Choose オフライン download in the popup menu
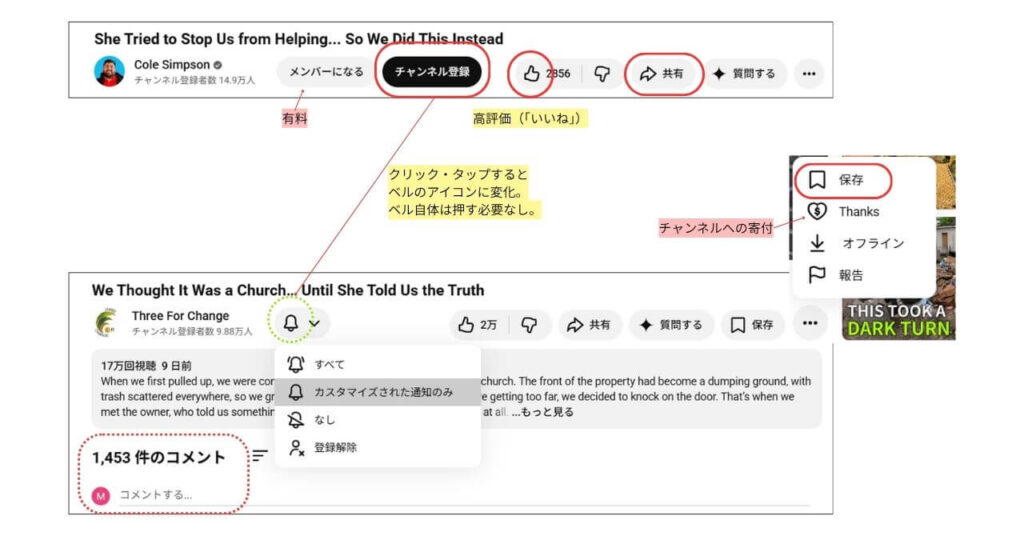 (863, 243)
